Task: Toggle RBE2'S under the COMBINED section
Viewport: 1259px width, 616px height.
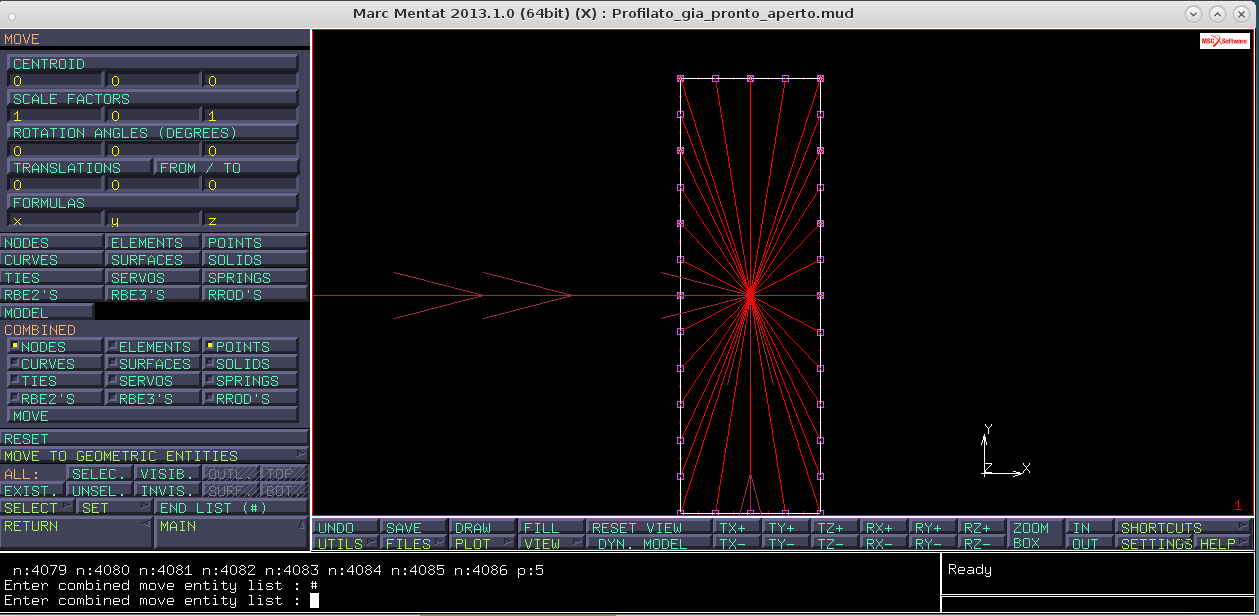Action: (x=55, y=398)
